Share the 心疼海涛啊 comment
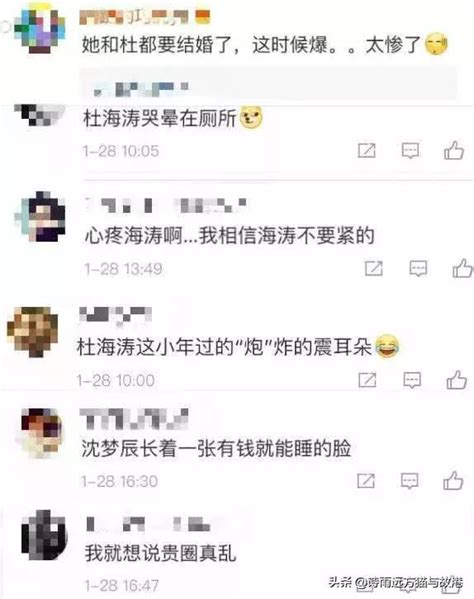The image size is (474, 599). [x=374, y=269]
